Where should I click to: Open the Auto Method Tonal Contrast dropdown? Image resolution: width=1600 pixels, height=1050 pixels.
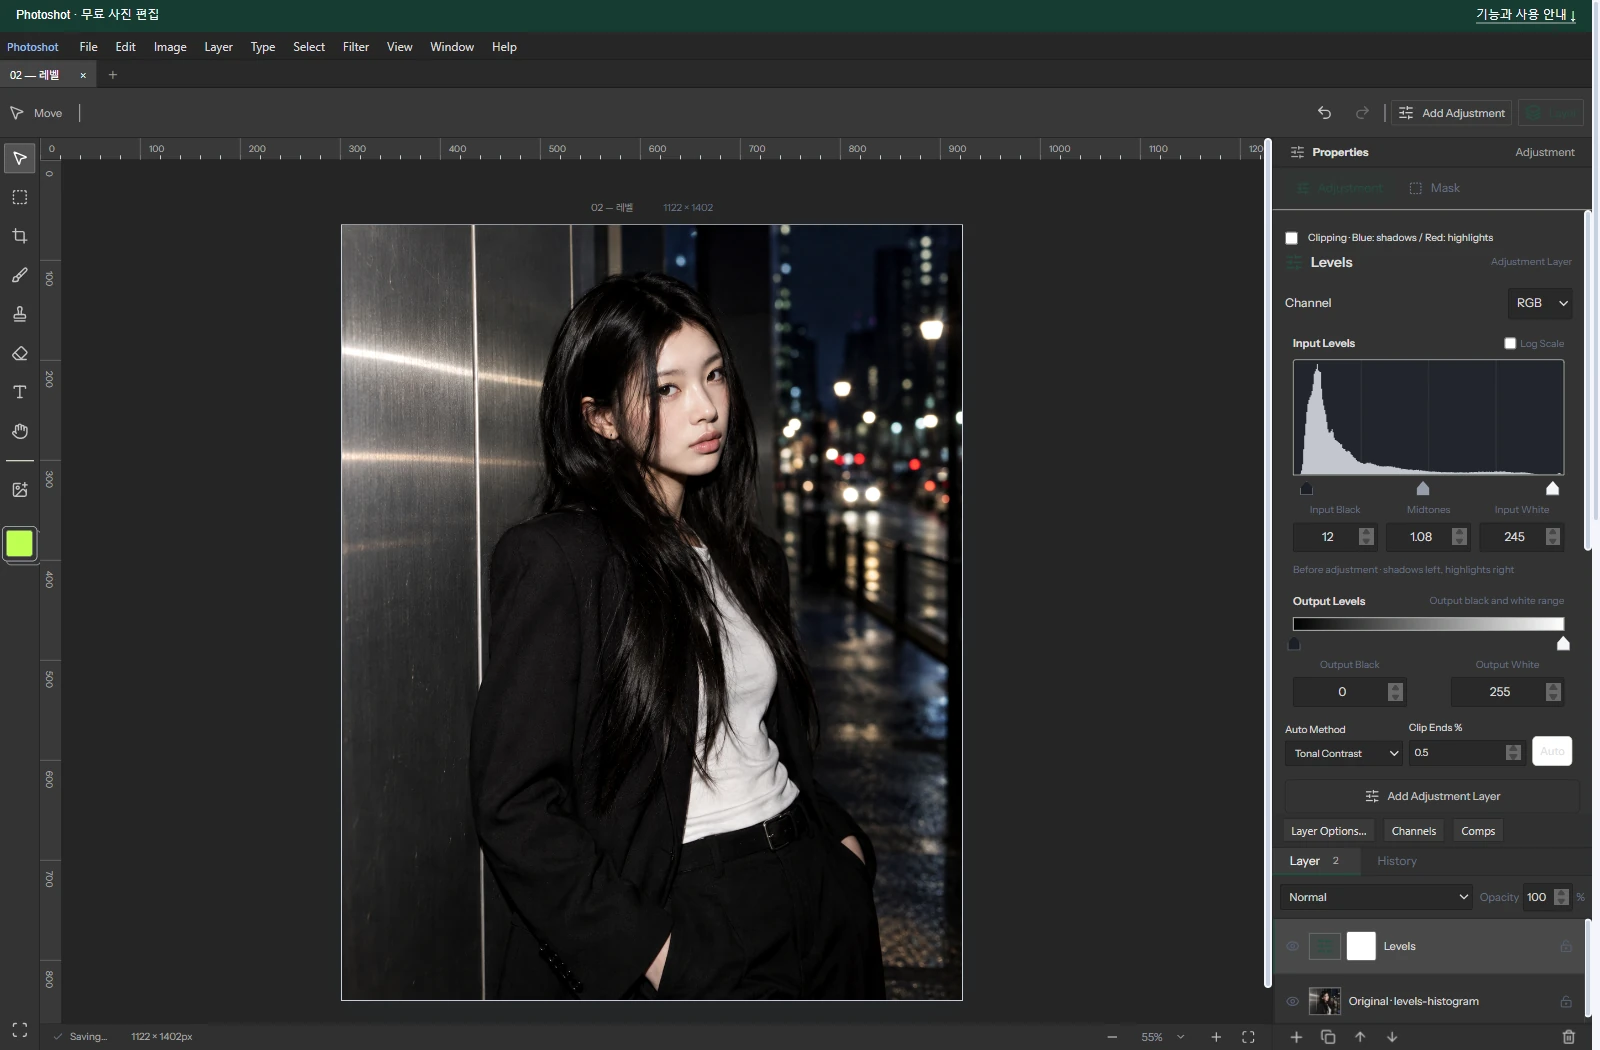(1344, 753)
